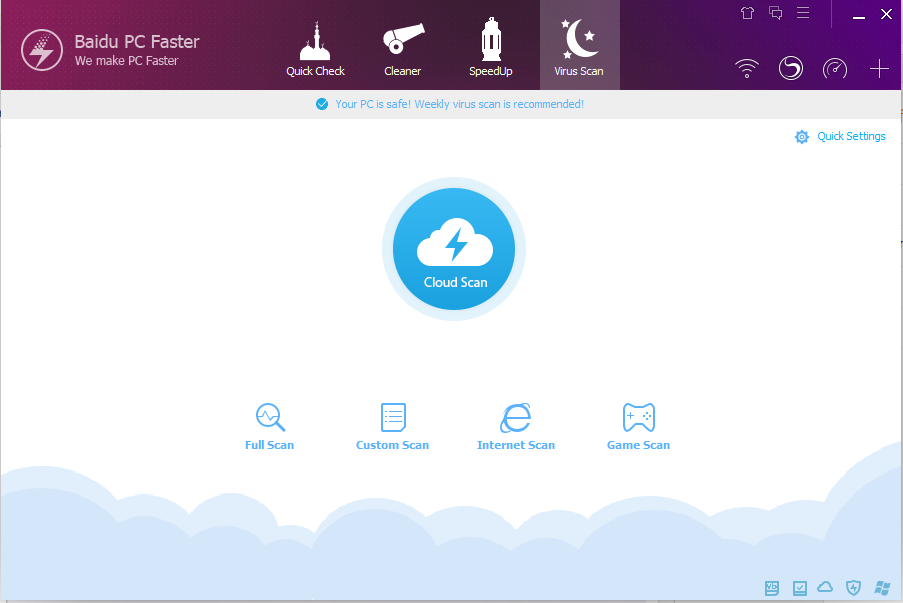Open the skin changer t-shirt icon
The image size is (903, 603).
pyautogui.click(x=747, y=13)
